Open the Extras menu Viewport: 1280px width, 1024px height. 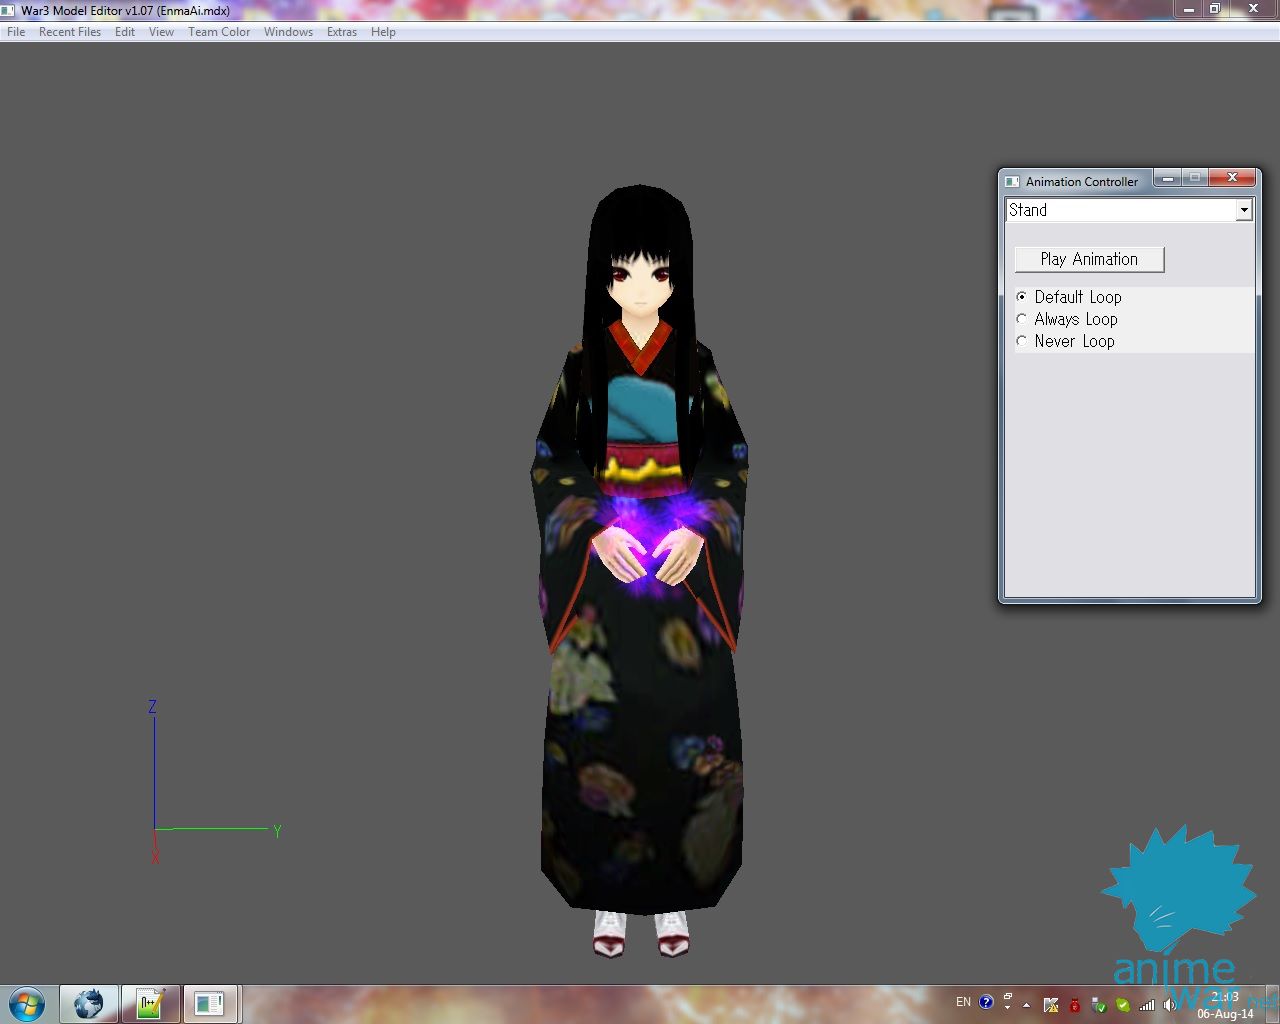tap(342, 32)
